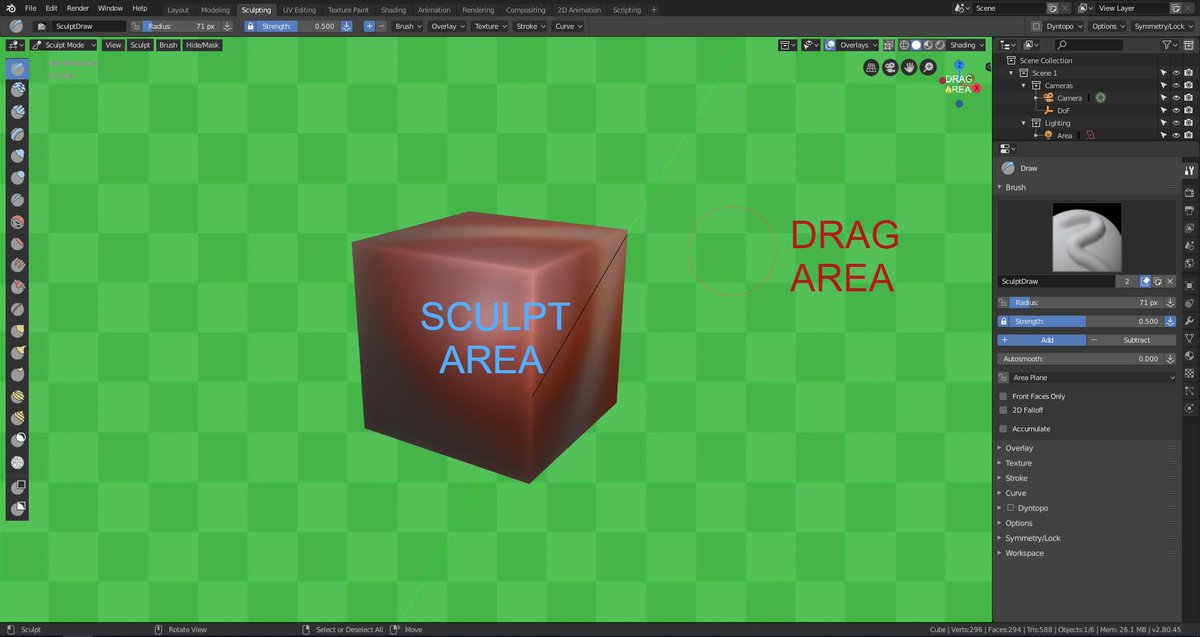Select the Draw sculpt brush tool

(x=18, y=70)
